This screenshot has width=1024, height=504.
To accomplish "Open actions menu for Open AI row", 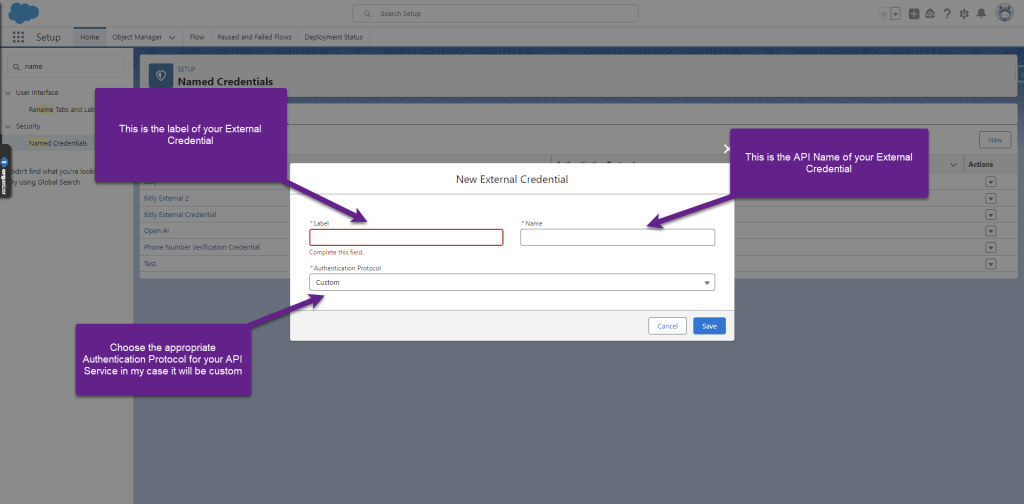I will click(991, 231).
